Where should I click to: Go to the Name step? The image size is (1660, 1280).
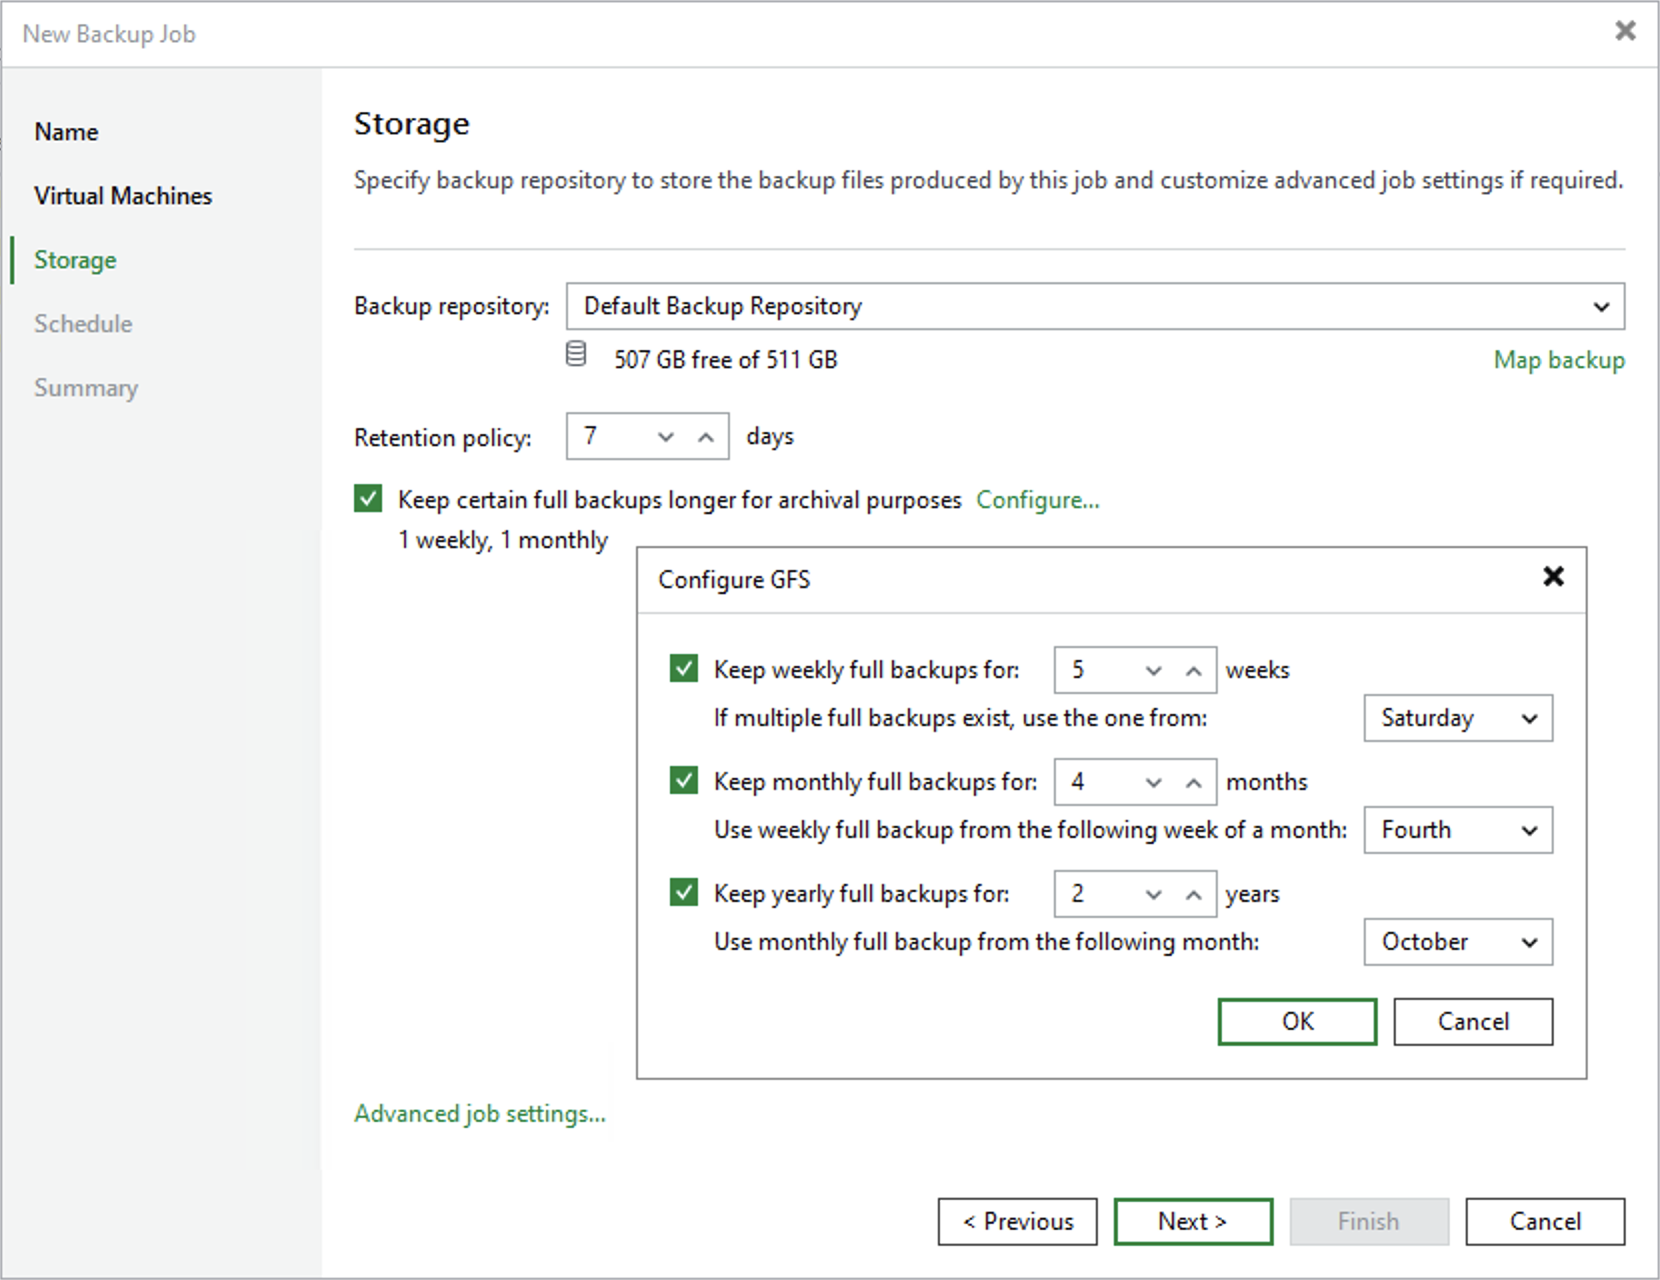pos(66,132)
